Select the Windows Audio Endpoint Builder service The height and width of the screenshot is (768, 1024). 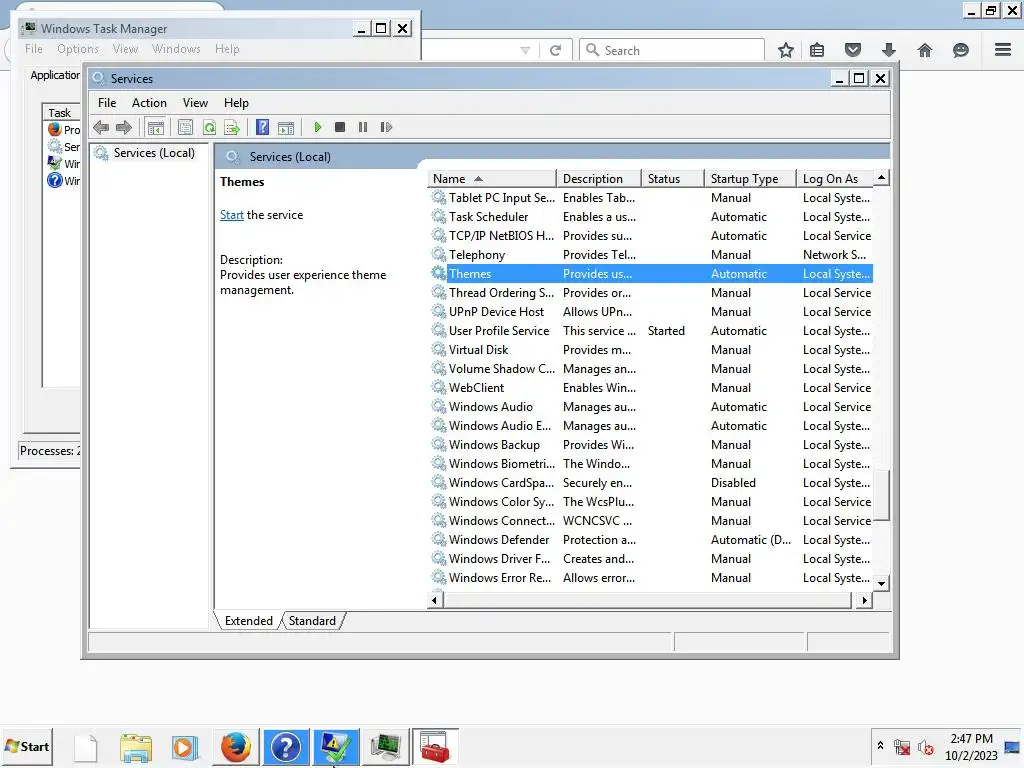[651, 425]
